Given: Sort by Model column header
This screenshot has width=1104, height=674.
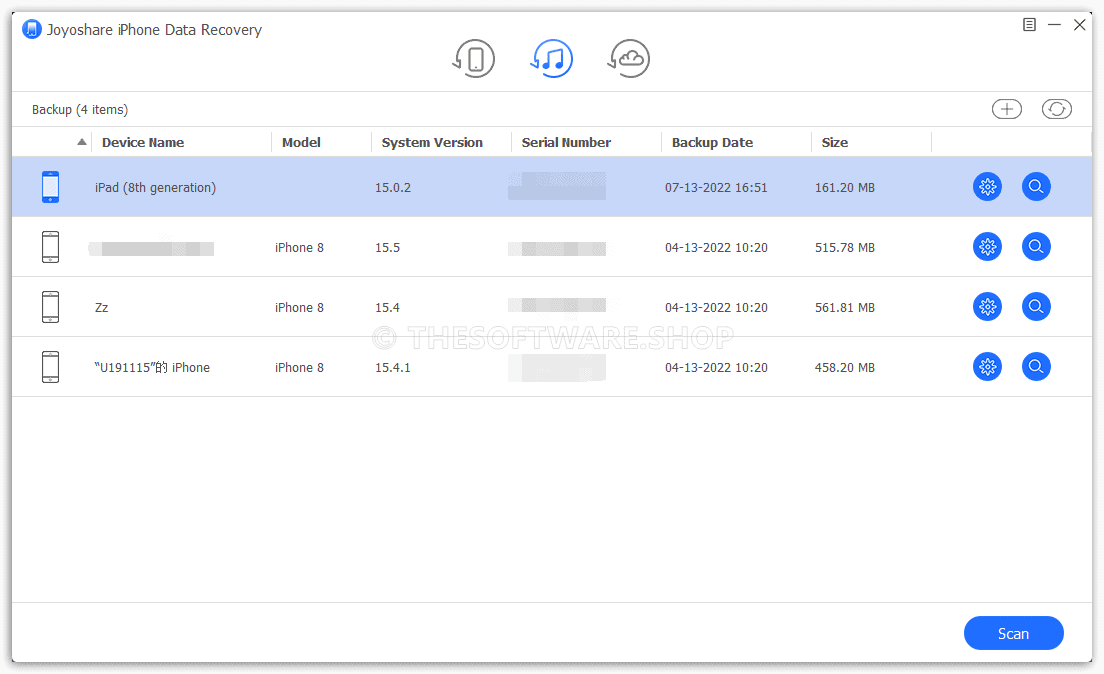Looking at the screenshot, I should tap(301, 142).
